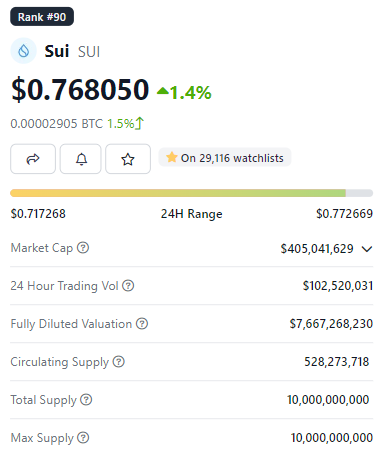Click the 24H high value $0.772669
The width and height of the screenshot is (385, 452).
pyautogui.click(x=344, y=214)
